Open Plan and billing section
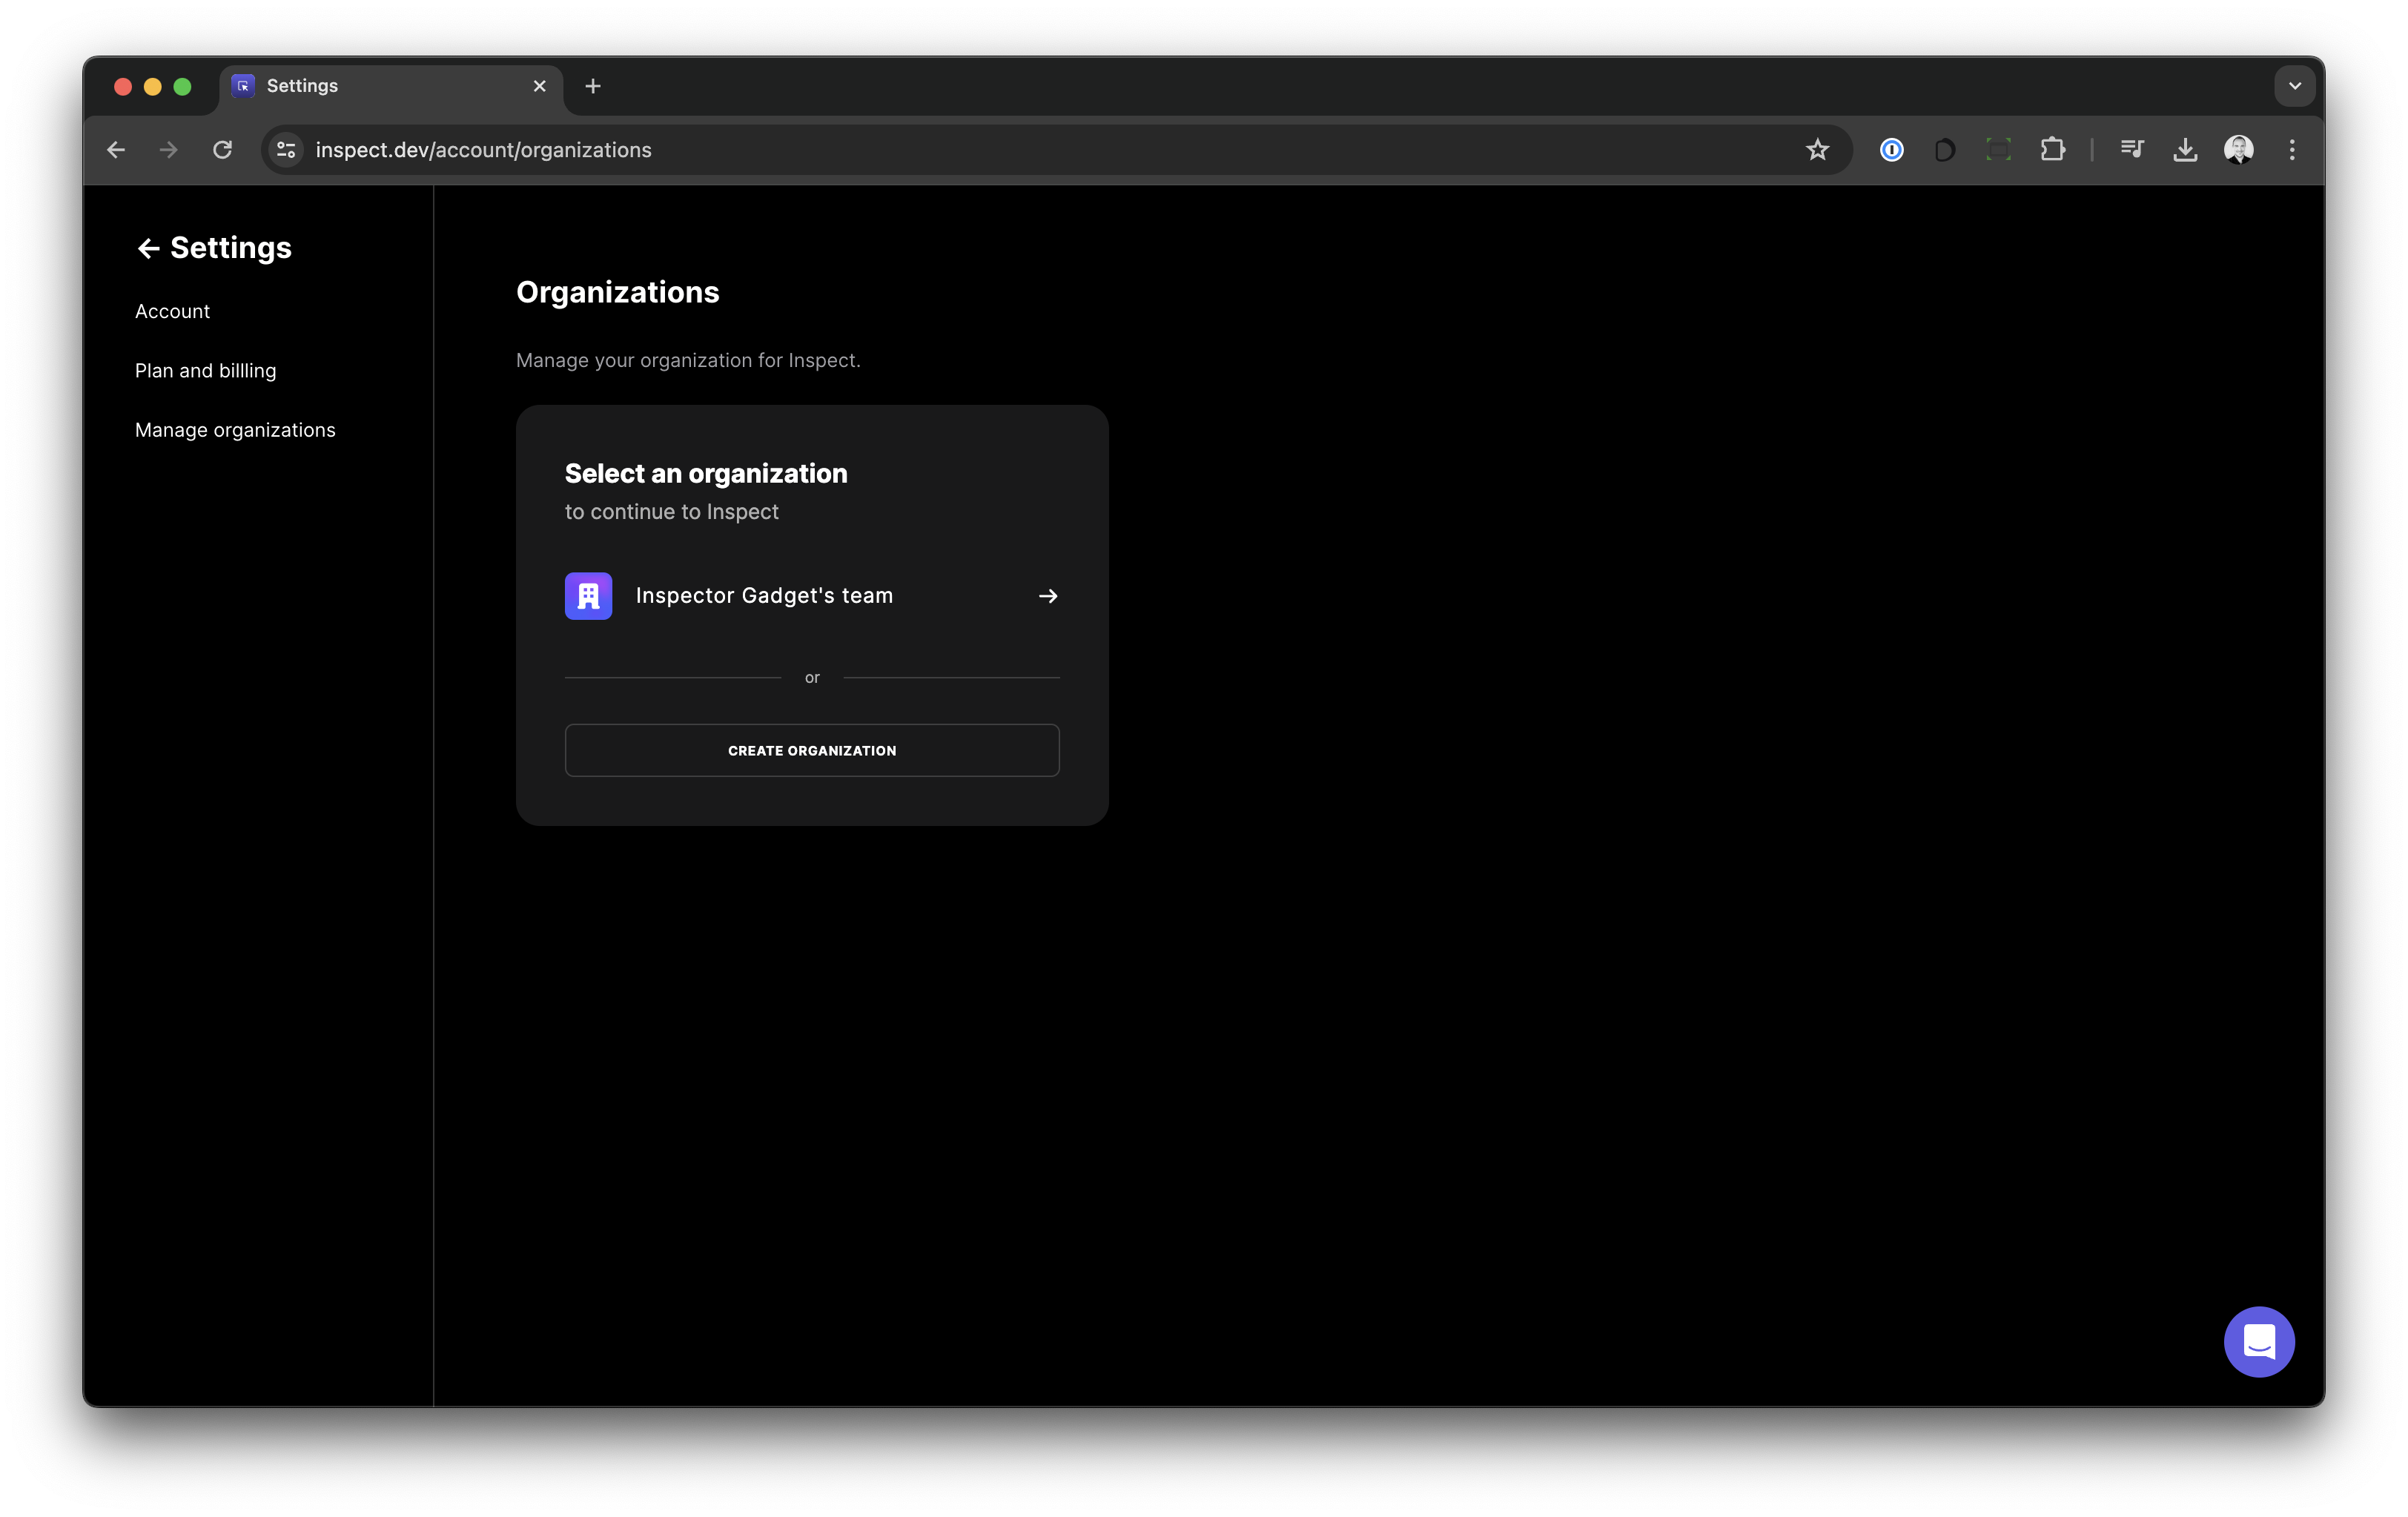The height and width of the screenshot is (1517, 2408). tap(205, 371)
